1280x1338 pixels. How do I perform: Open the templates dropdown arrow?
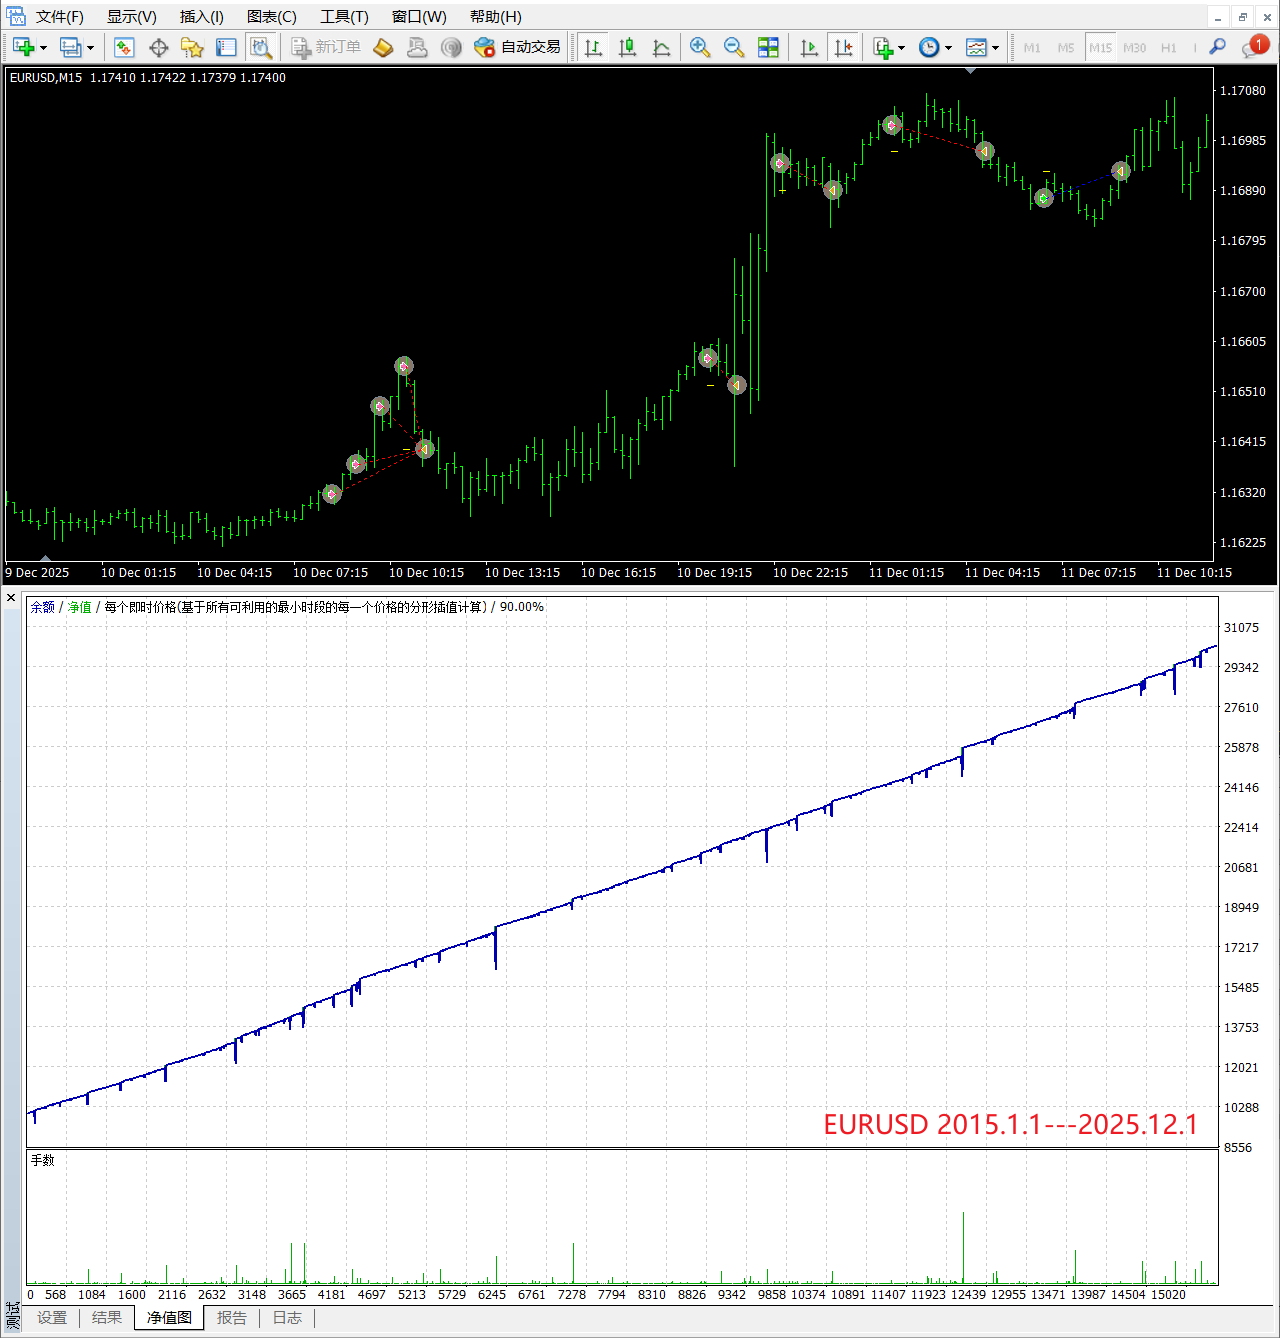coord(995,48)
